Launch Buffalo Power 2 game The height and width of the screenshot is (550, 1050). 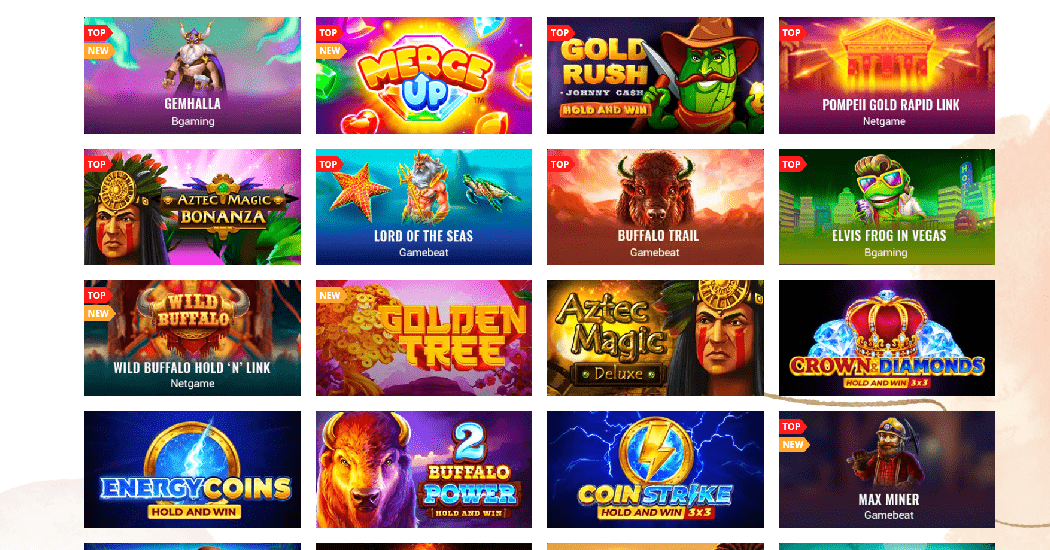424,470
